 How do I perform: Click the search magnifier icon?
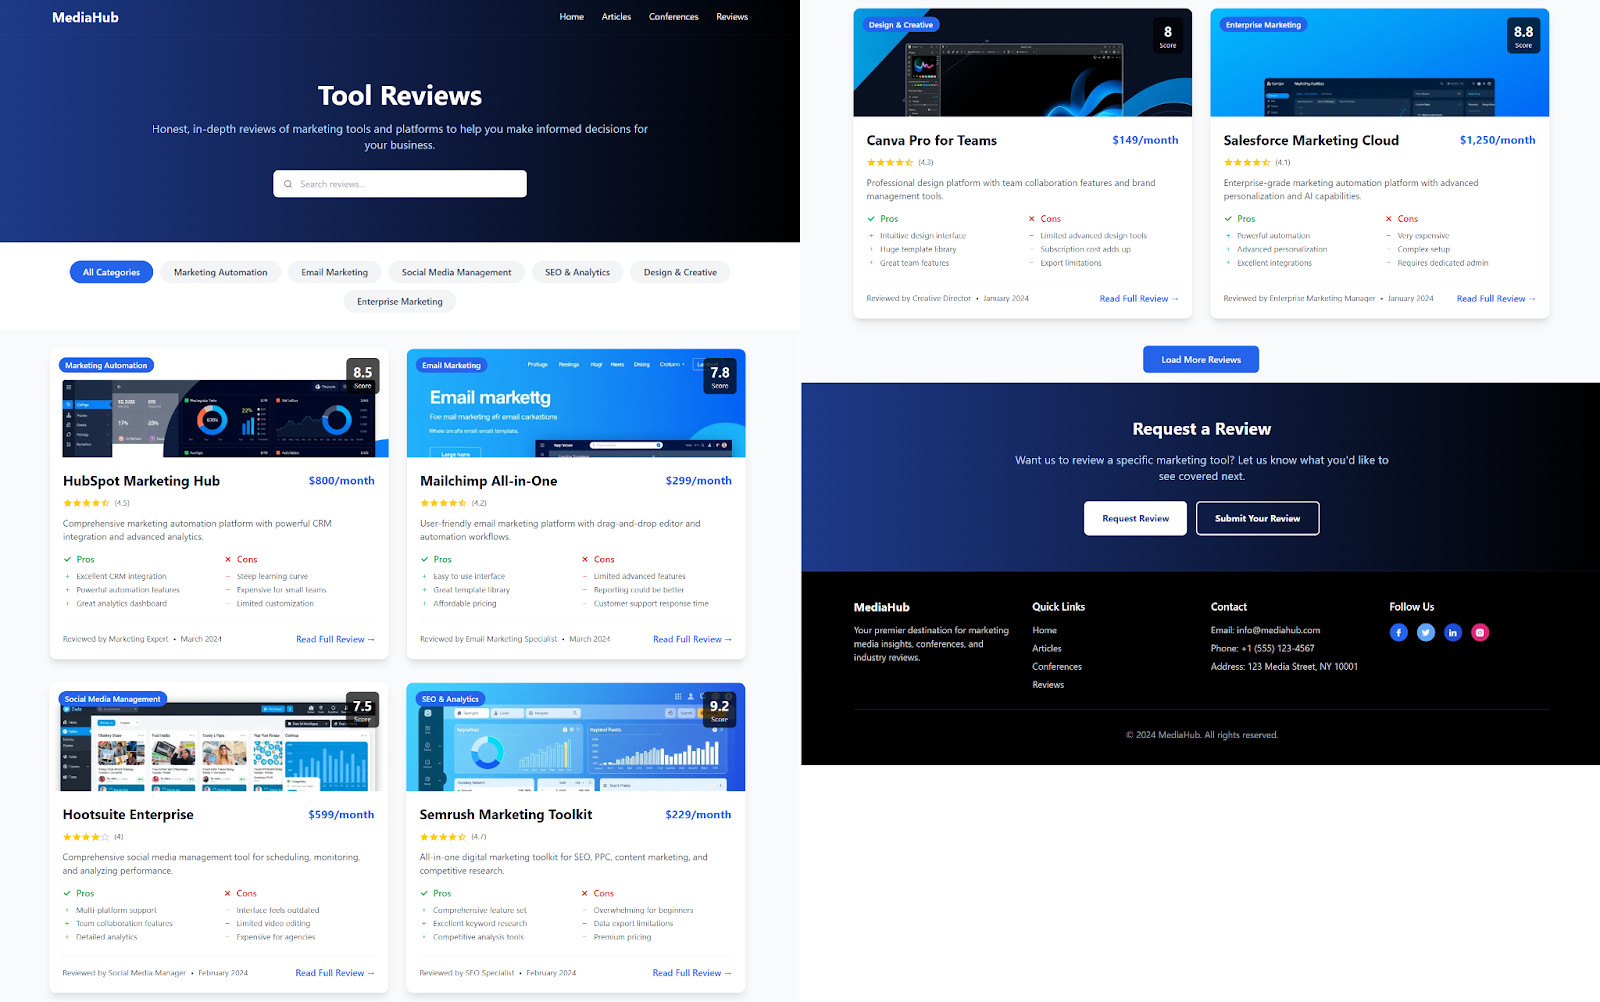click(x=288, y=184)
